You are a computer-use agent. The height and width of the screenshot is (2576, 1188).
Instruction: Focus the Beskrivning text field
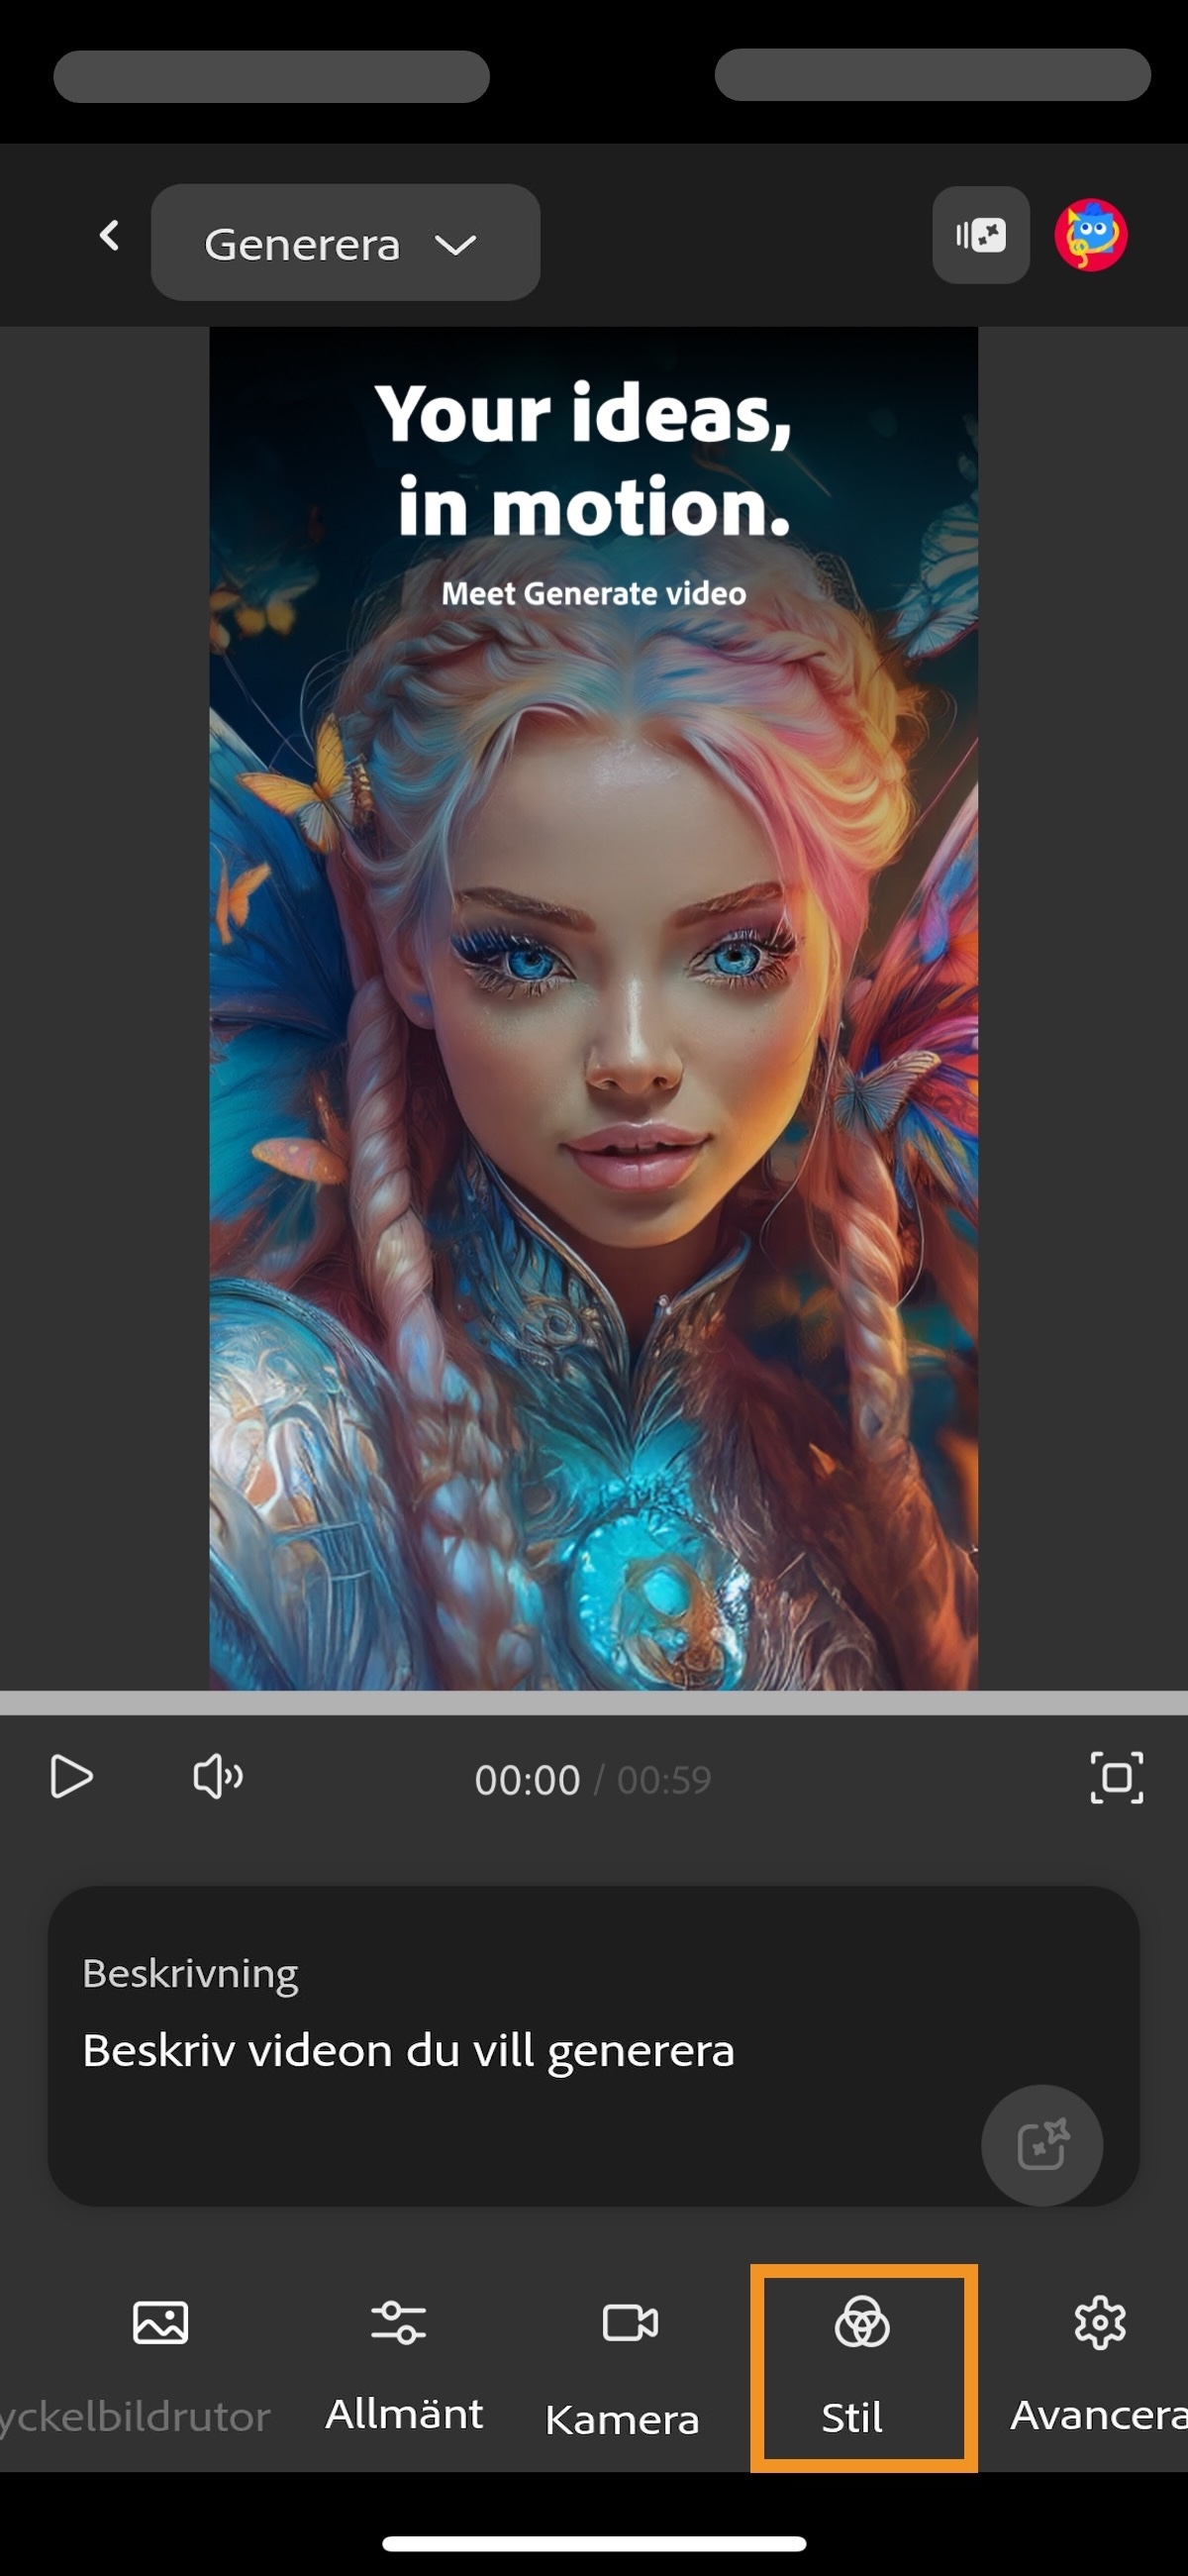(x=500, y=2050)
